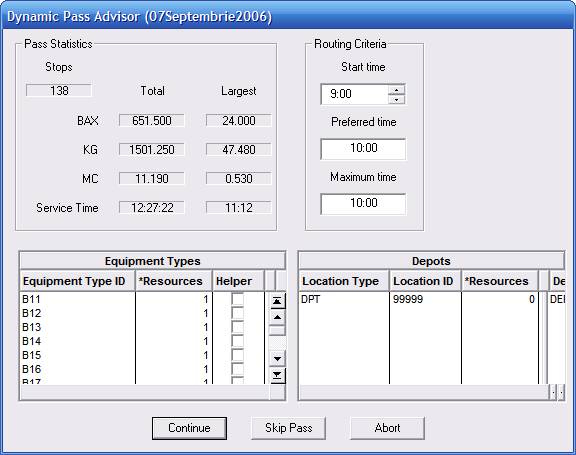Select the Helper column header
Viewport: 576px width, 455px height.
(238, 281)
